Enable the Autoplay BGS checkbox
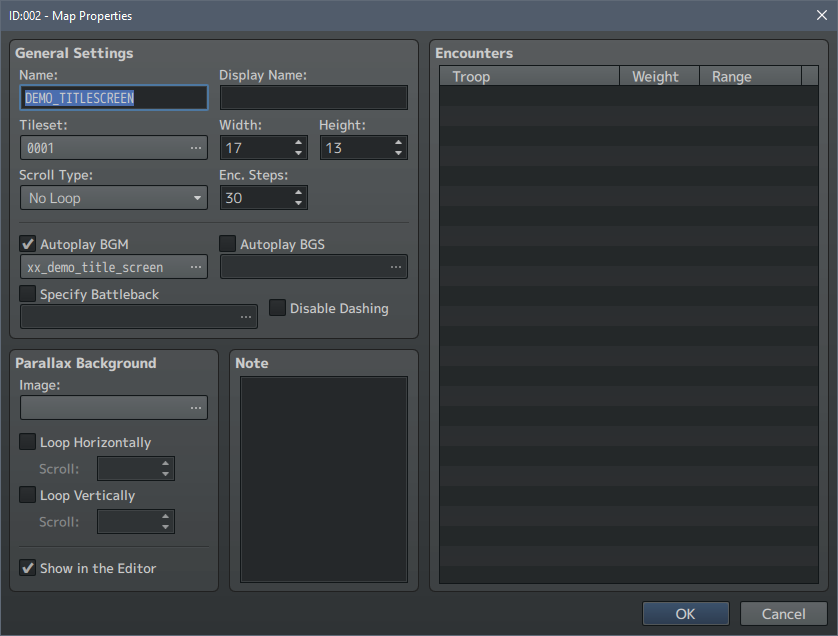This screenshot has width=838, height=636. pos(228,244)
